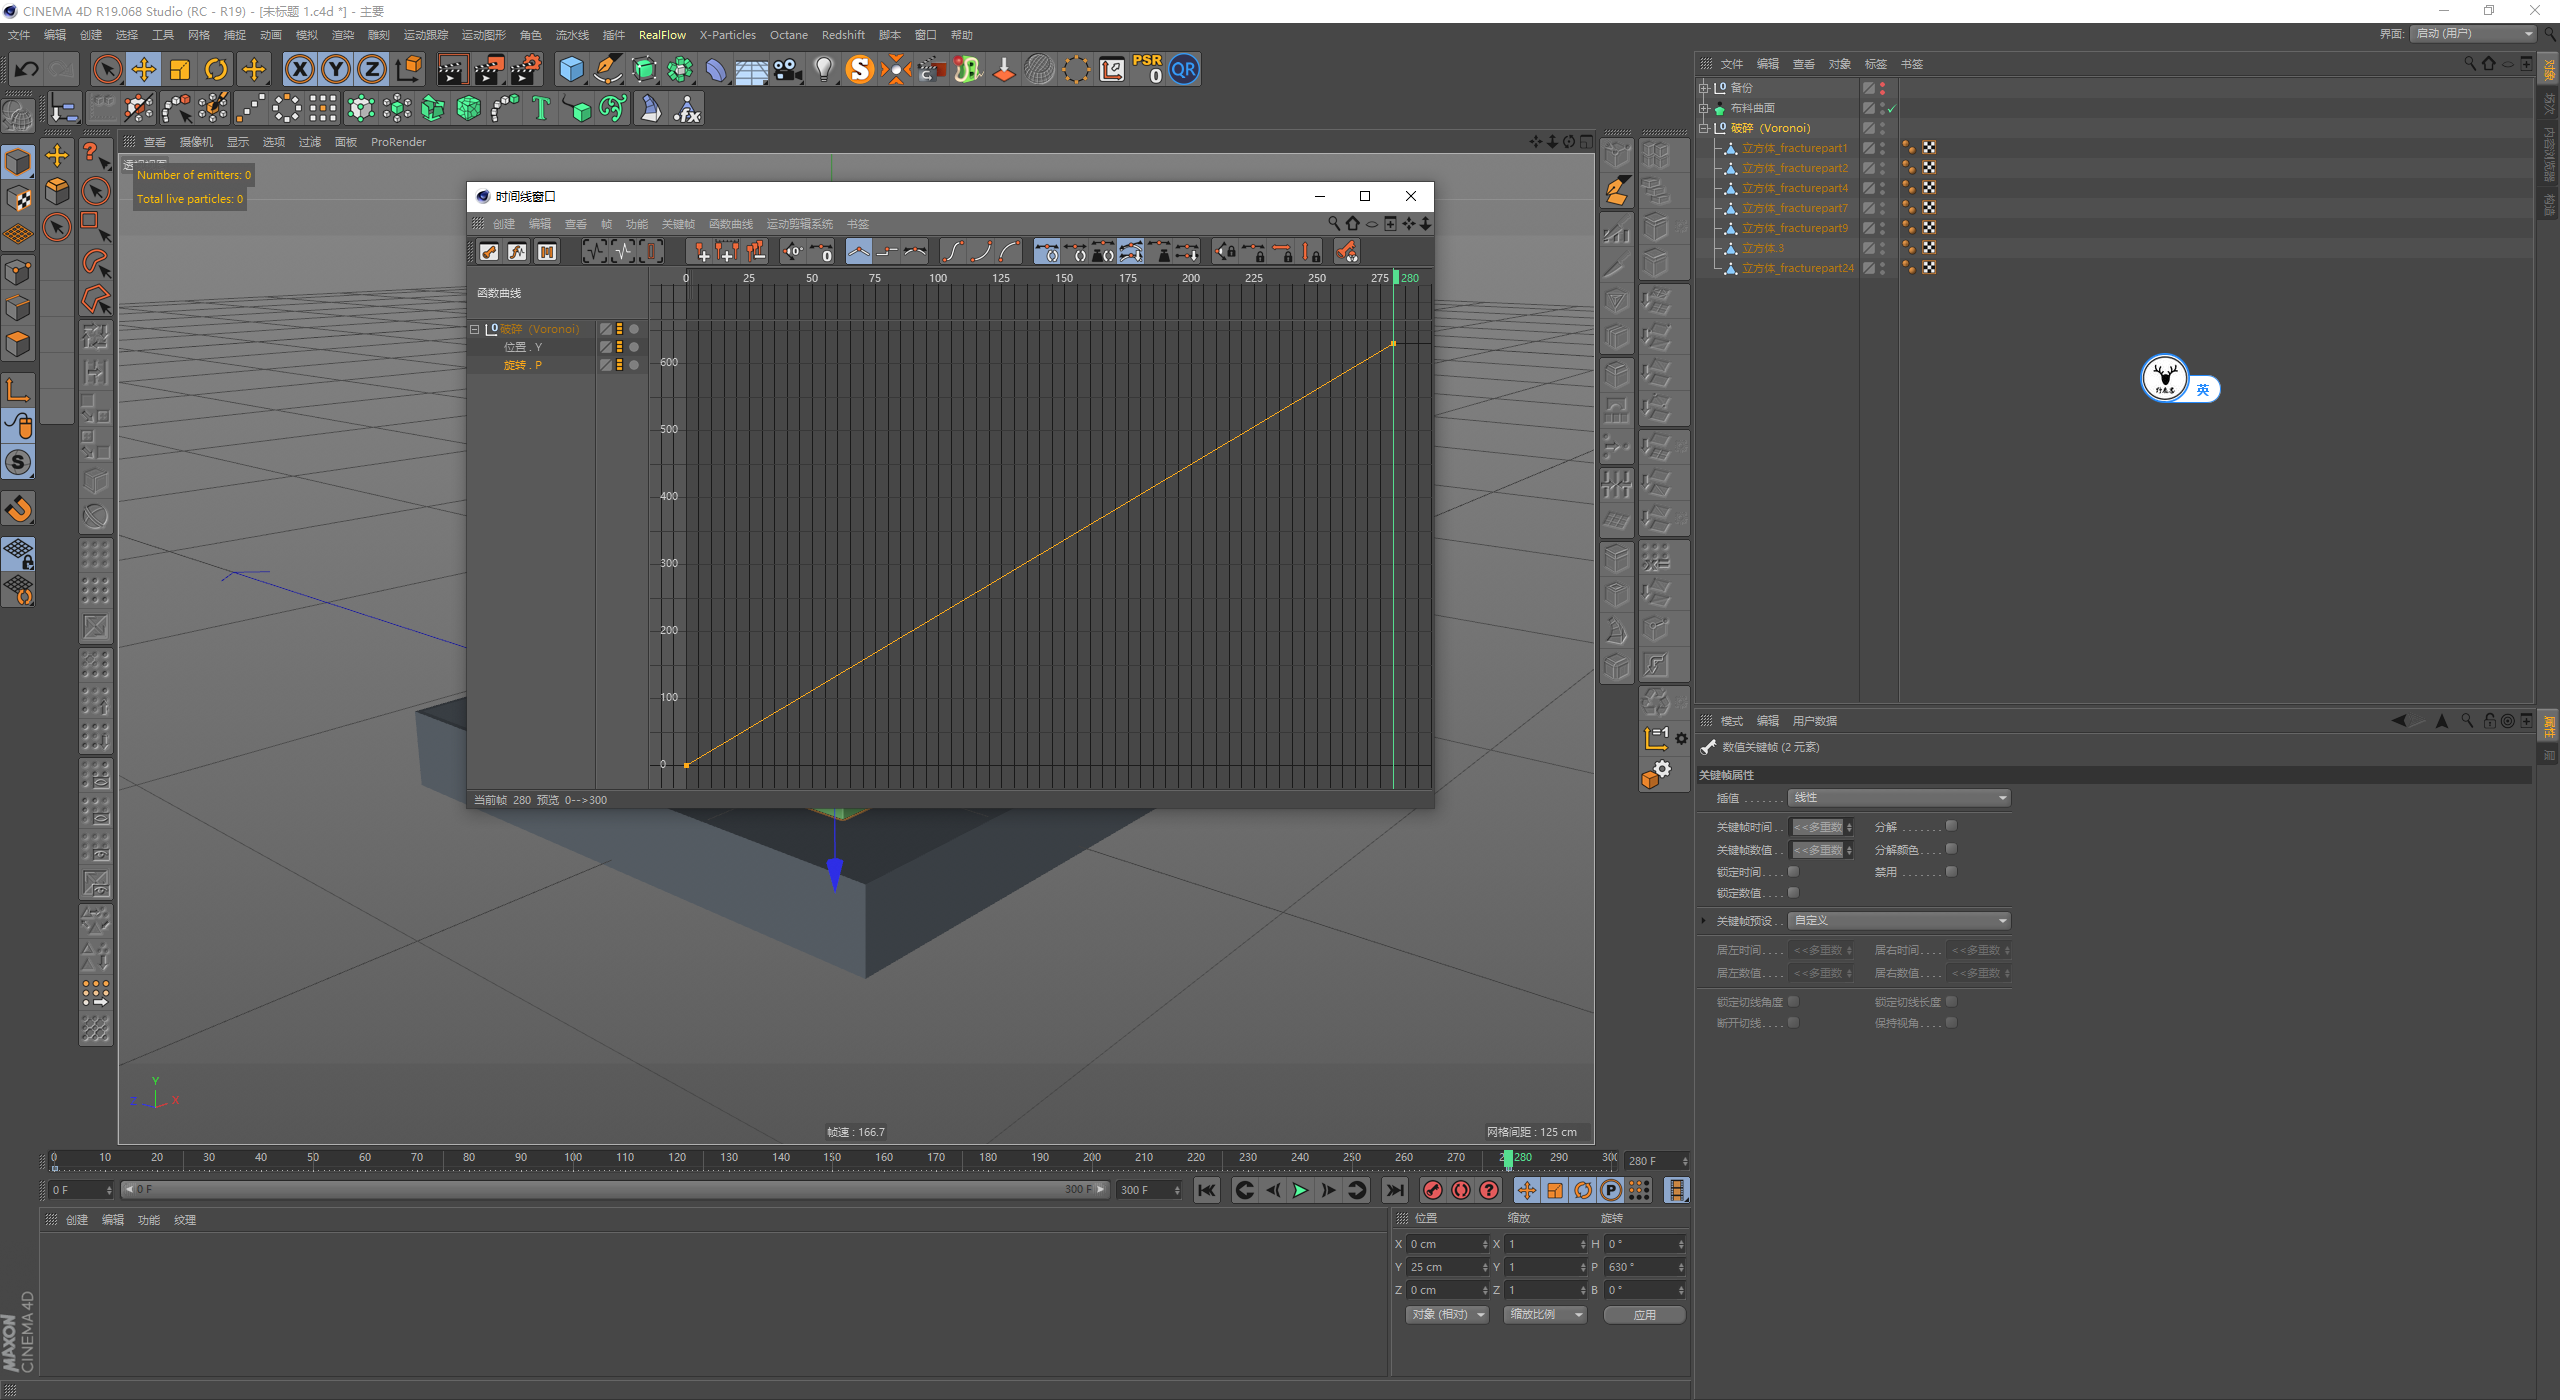Image resolution: width=2560 pixels, height=1400 pixels.
Task: Click the Rotate tool icon
Action: pos(216,69)
